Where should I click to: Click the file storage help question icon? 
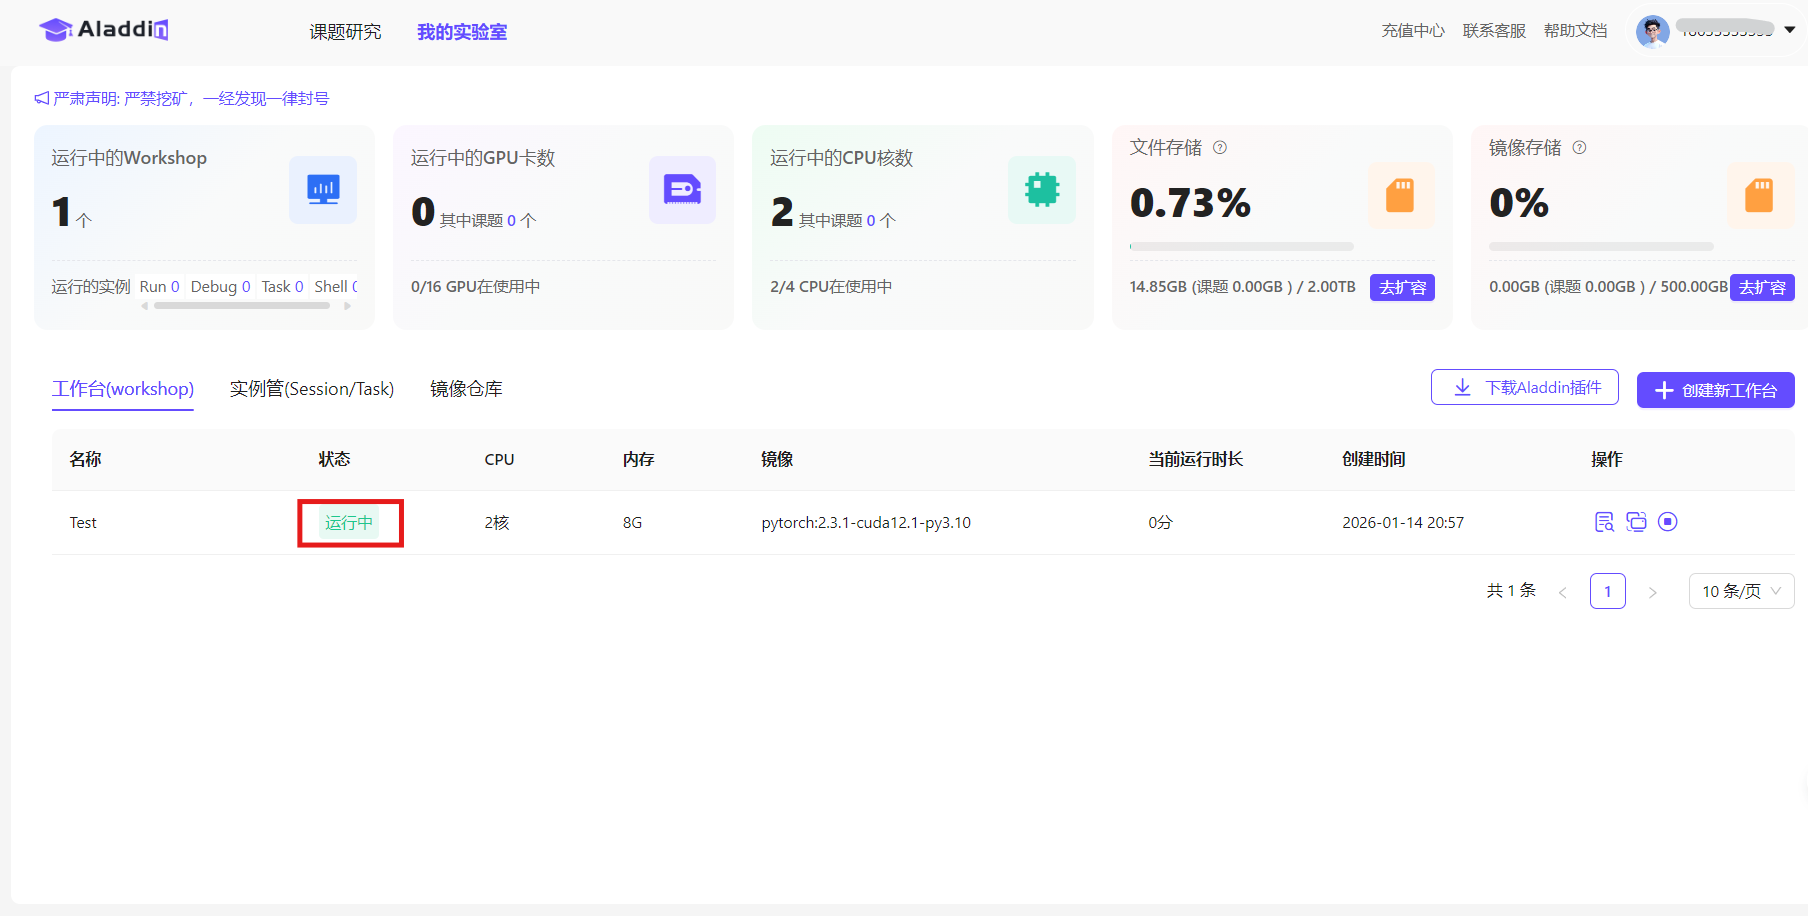coord(1220,148)
